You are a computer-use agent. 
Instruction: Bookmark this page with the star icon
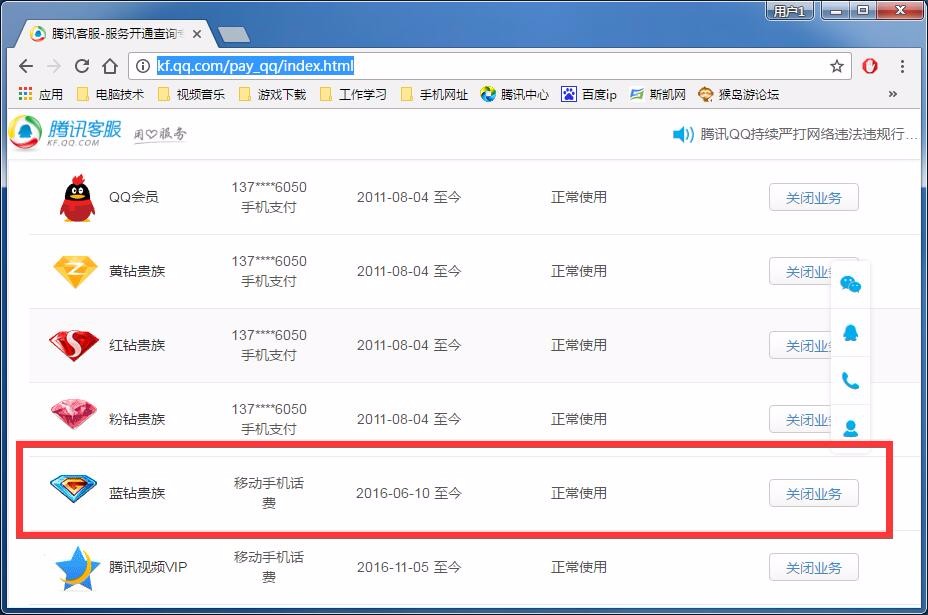(x=836, y=66)
